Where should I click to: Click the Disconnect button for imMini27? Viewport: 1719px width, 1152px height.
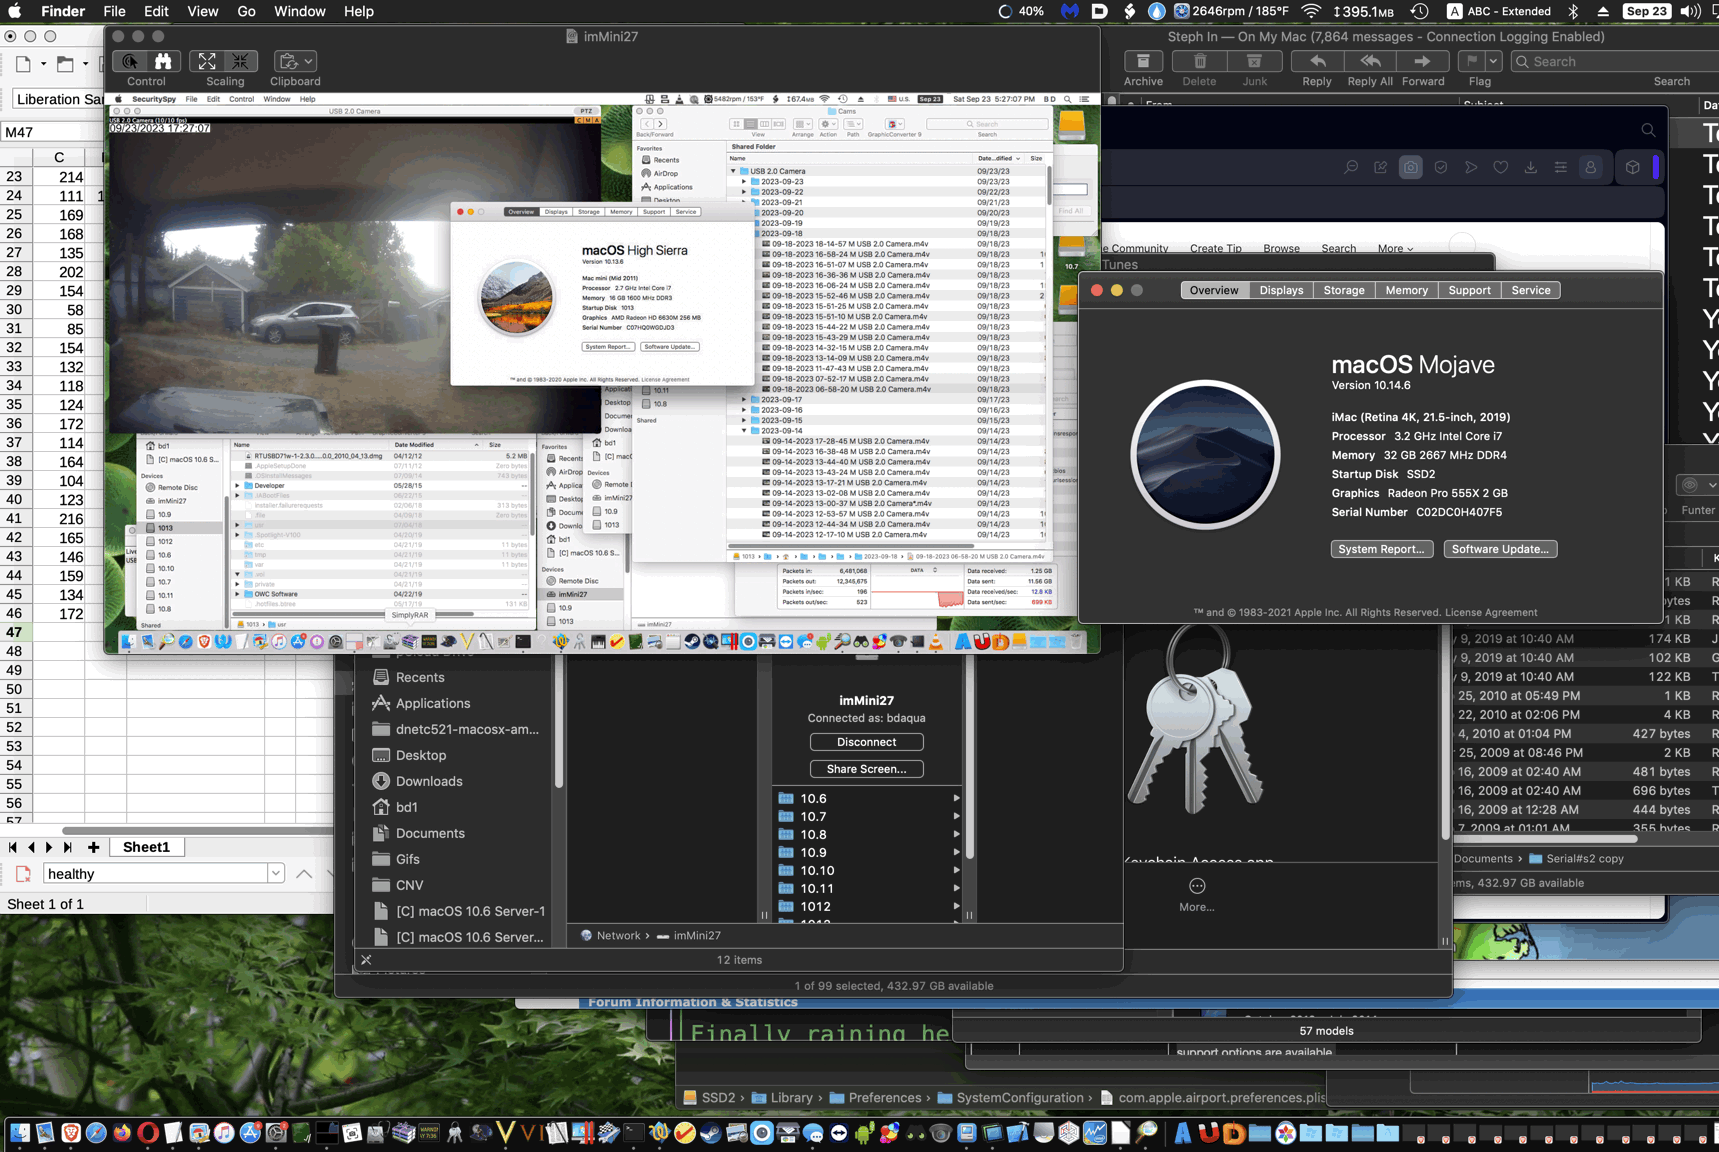pos(866,742)
